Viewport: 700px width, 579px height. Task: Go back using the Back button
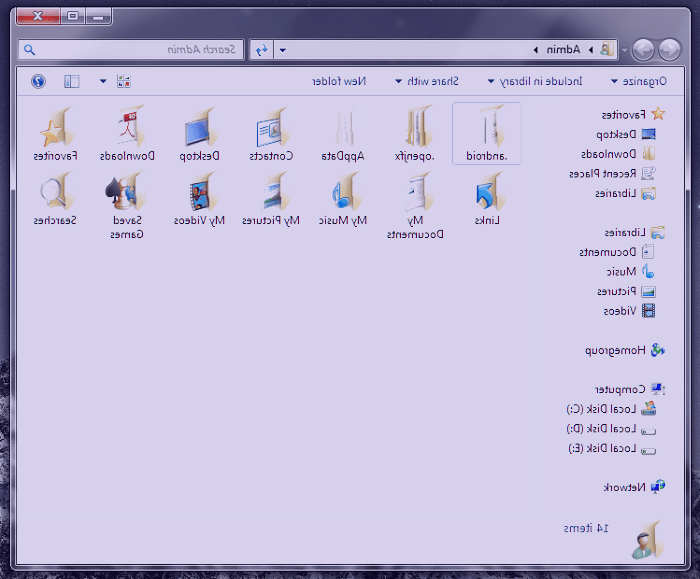tap(667, 49)
